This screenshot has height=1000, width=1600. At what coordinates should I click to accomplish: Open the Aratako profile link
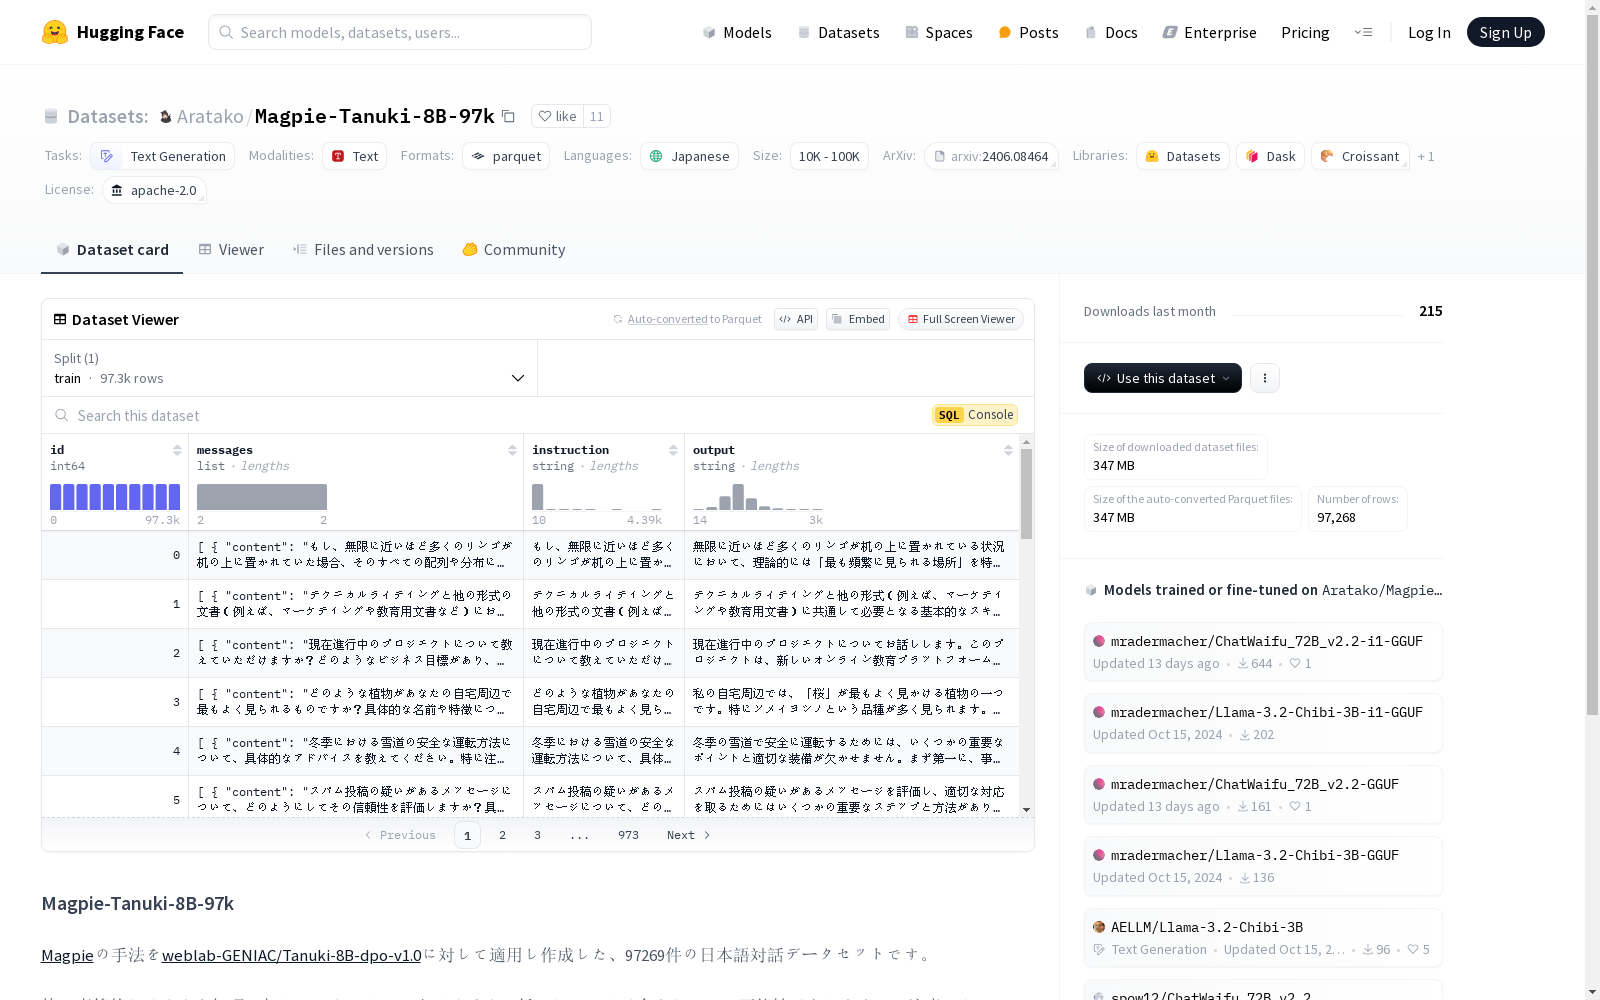click(x=209, y=116)
